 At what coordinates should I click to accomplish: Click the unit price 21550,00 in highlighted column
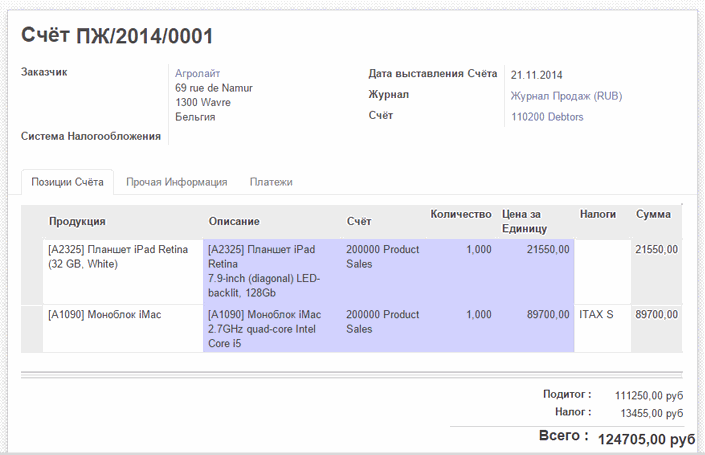[548, 250]
